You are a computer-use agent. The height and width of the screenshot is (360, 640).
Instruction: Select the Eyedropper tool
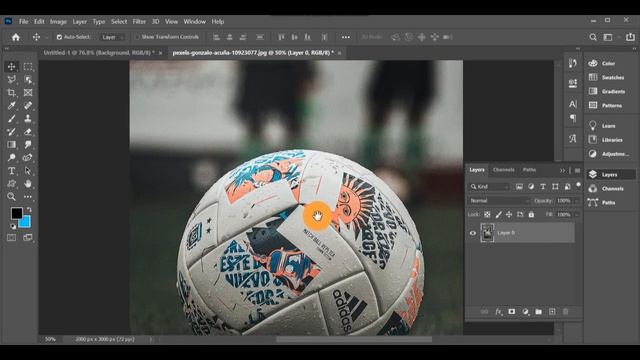pyautogui.click(x=11, y=106)
